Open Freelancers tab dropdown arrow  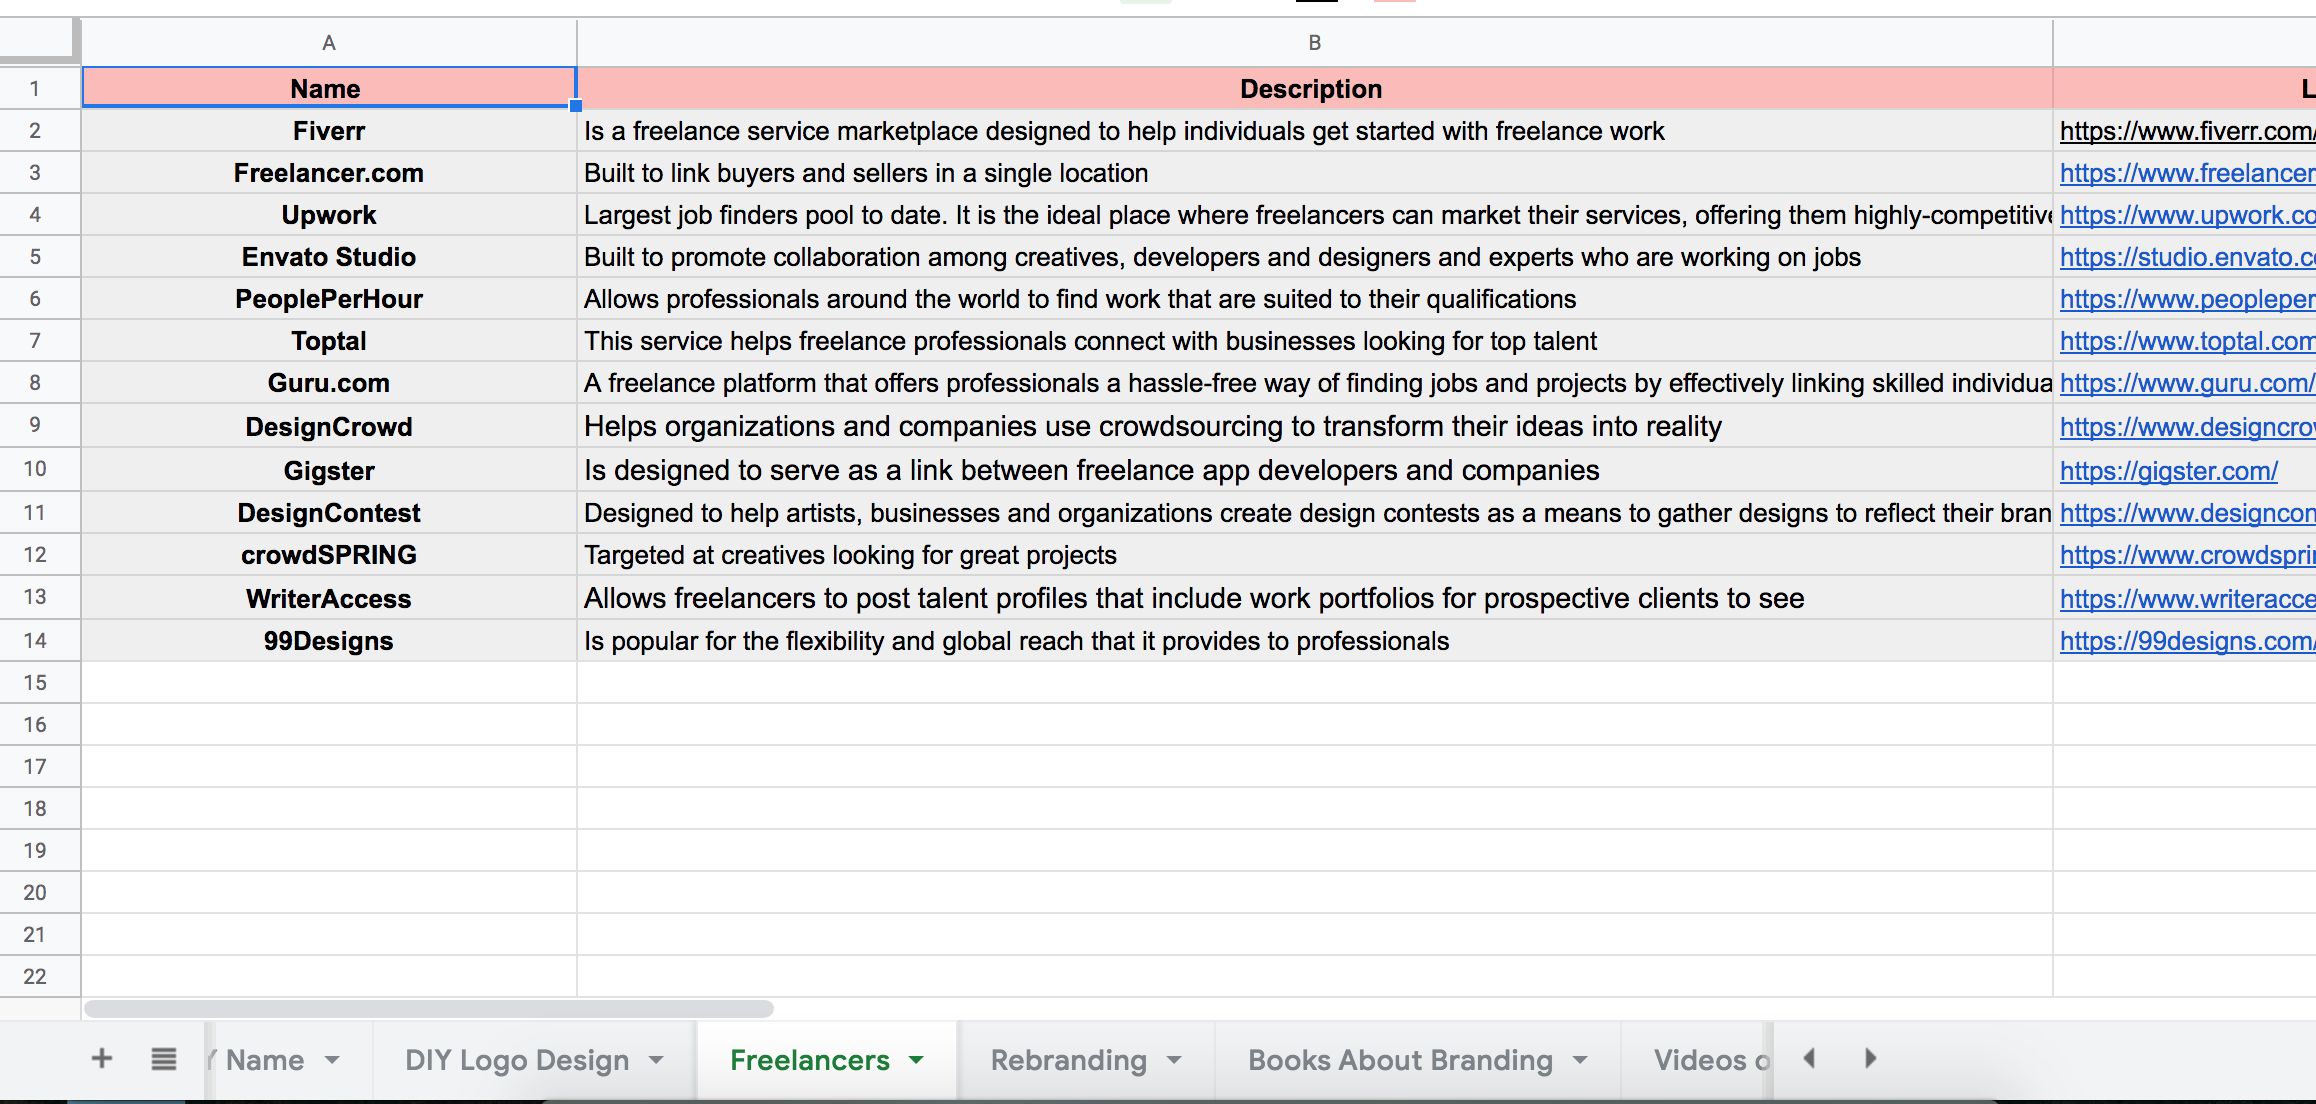[916, 1059]
